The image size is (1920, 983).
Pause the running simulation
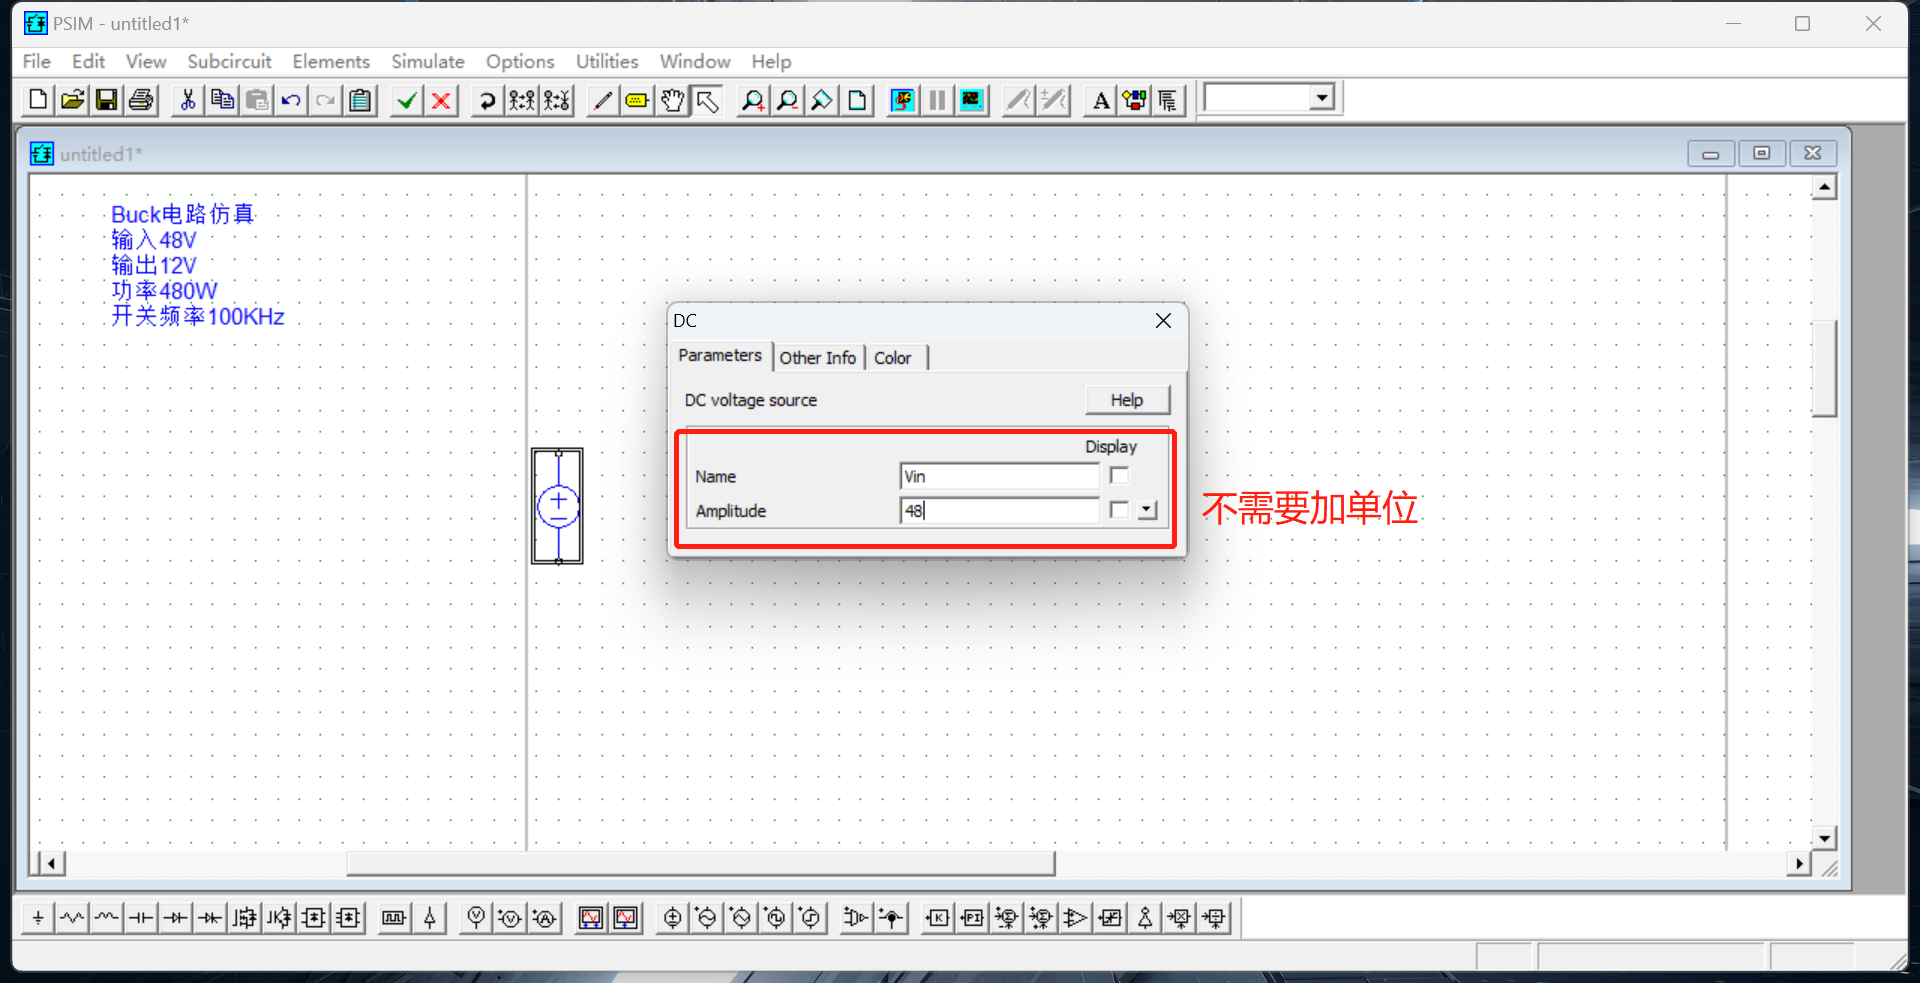tap(936, 100)
